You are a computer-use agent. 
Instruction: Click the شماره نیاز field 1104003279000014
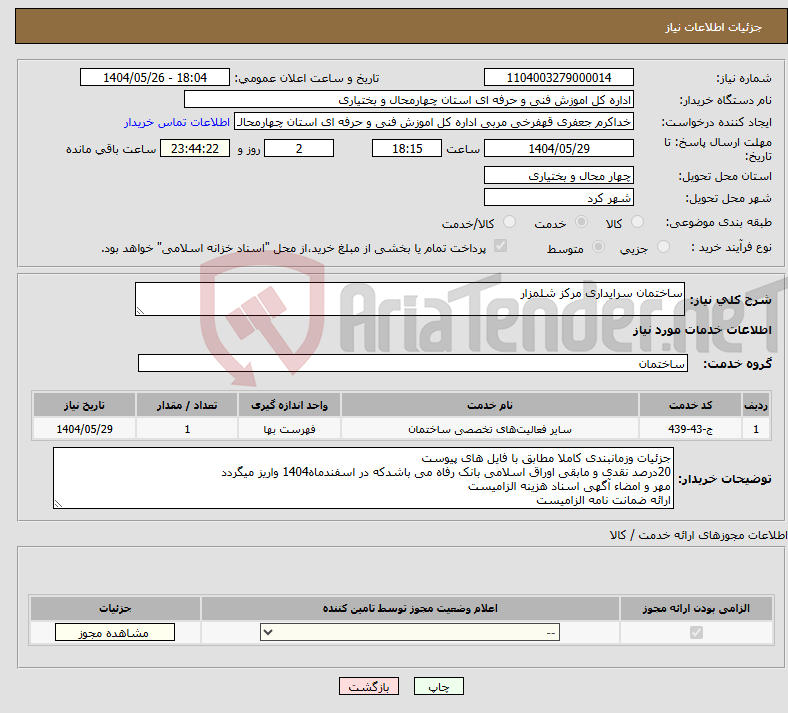pyautogui.click(x=558, y=77)
